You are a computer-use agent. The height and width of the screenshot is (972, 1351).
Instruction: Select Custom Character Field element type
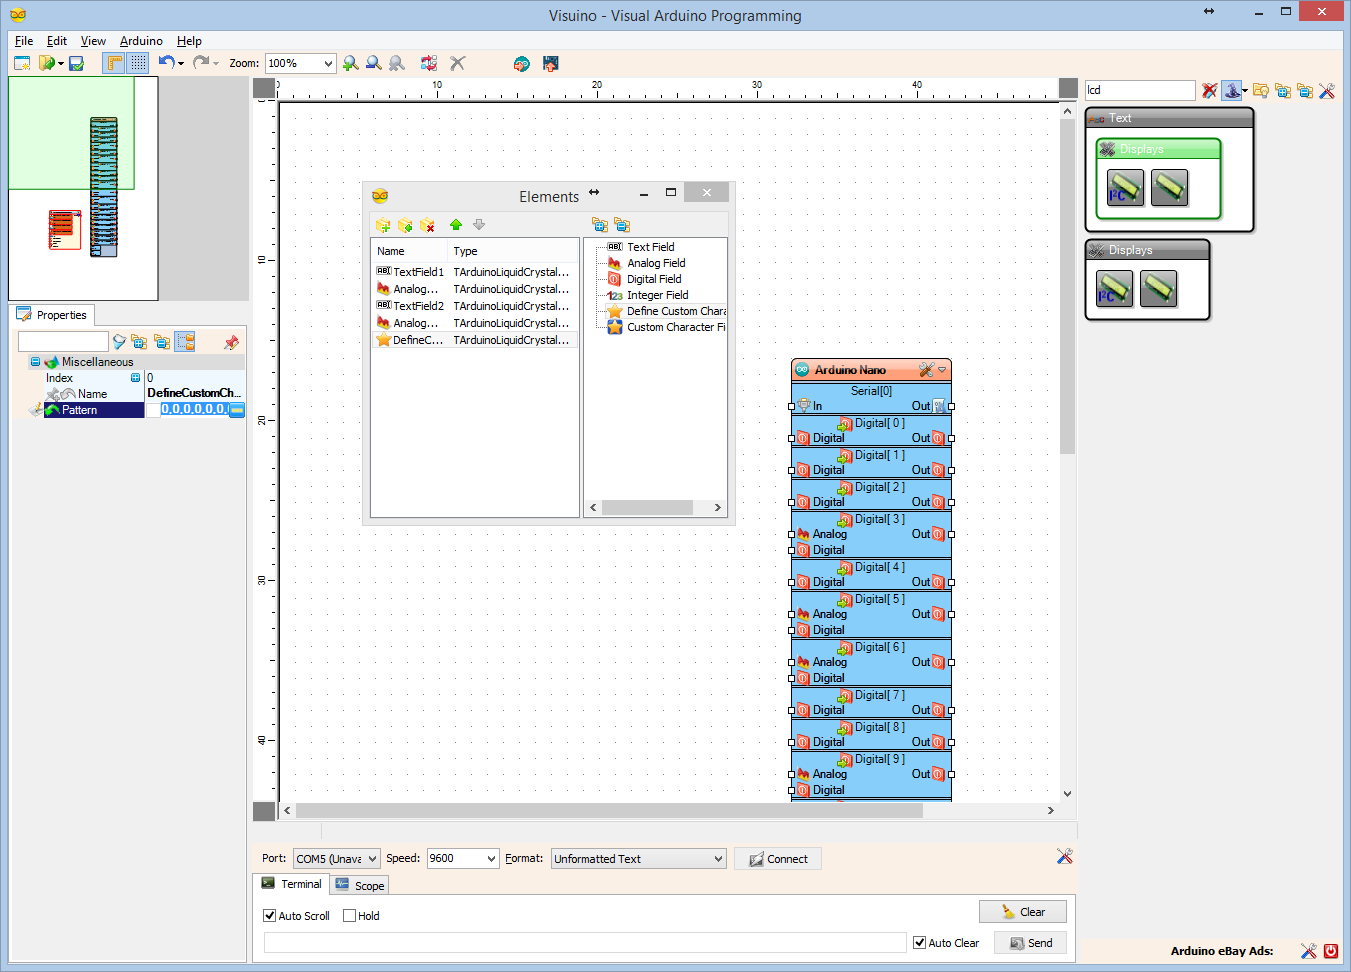(x=670, y=327)
